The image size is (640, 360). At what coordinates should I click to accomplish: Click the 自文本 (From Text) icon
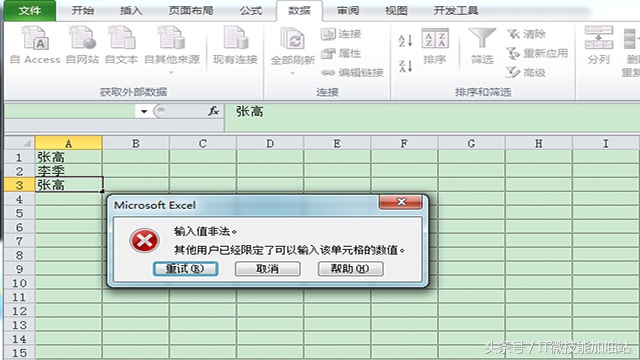pos(121,45)
